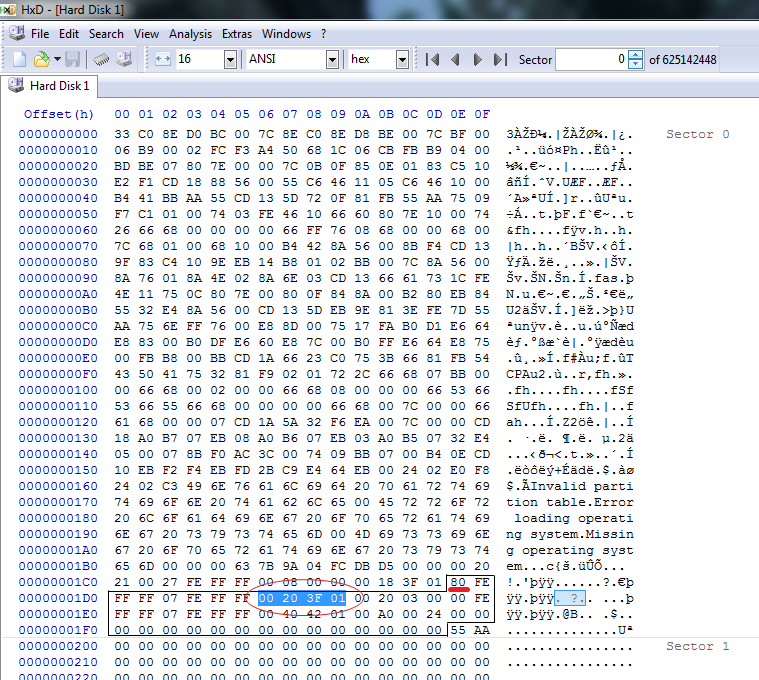Click the Save disk icon

click(73, 60)
